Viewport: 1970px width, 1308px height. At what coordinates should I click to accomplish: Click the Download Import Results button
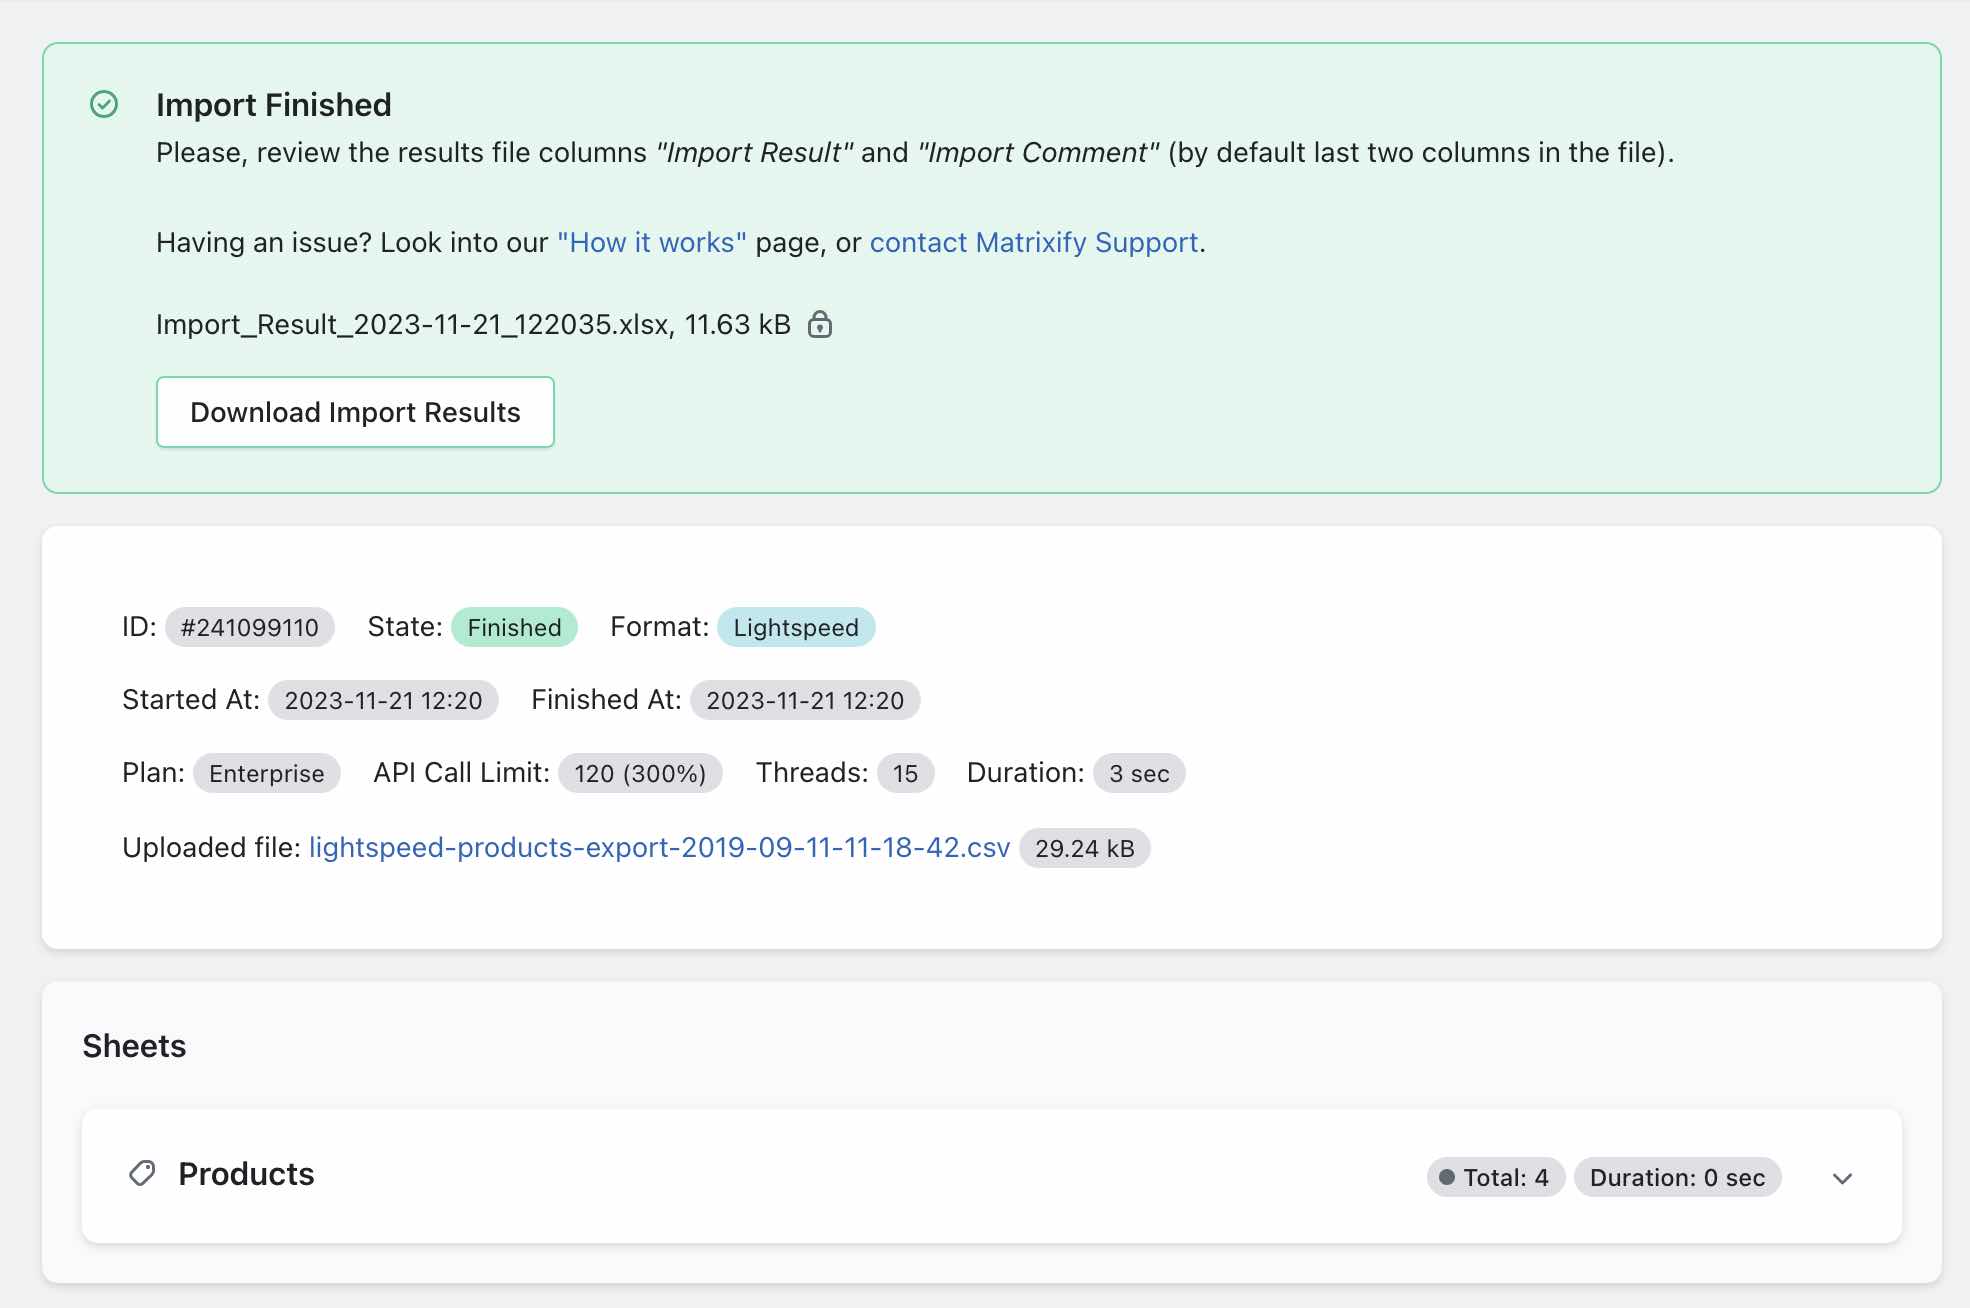355,412
